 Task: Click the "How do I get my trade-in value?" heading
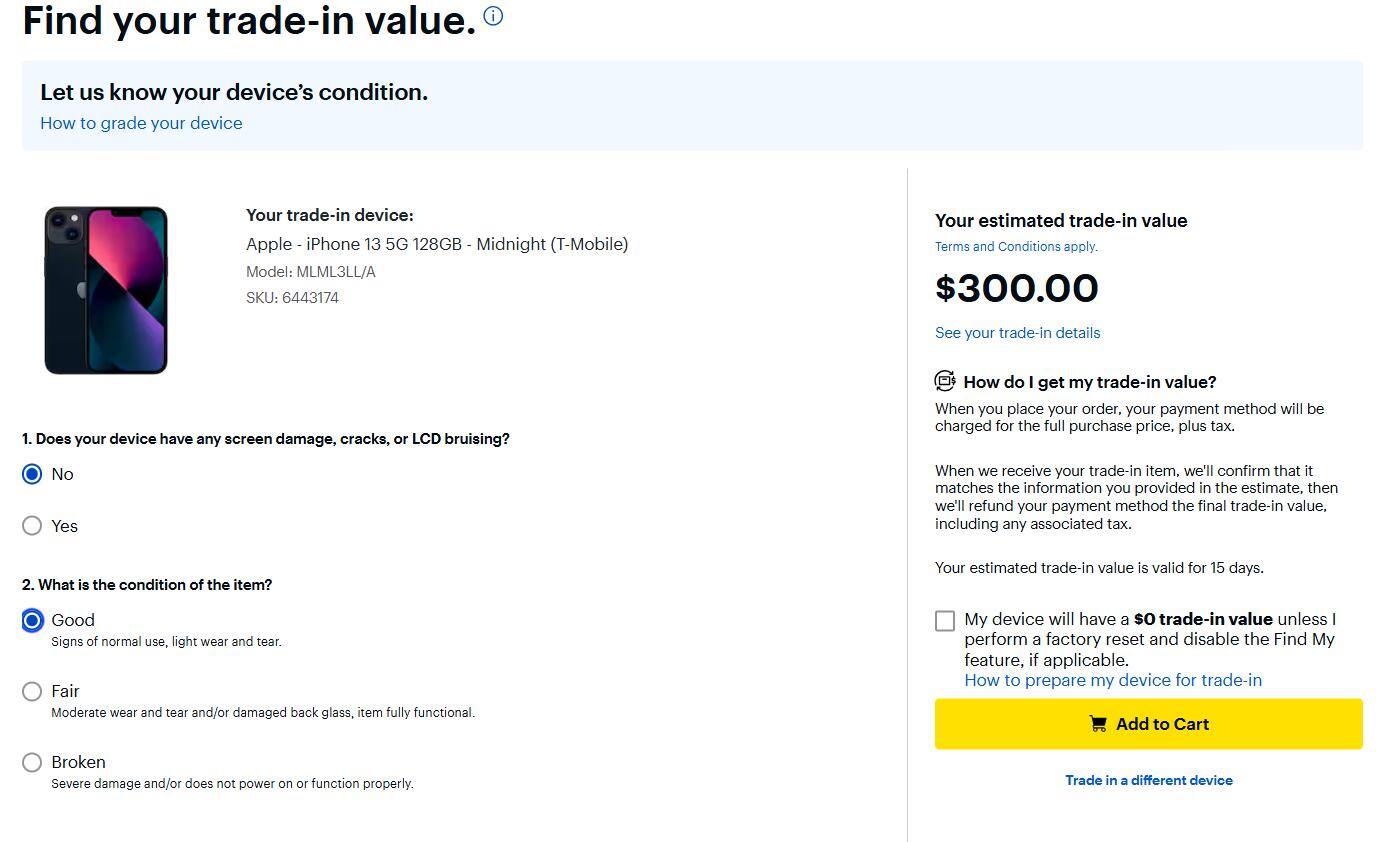tap(1090, 382)
